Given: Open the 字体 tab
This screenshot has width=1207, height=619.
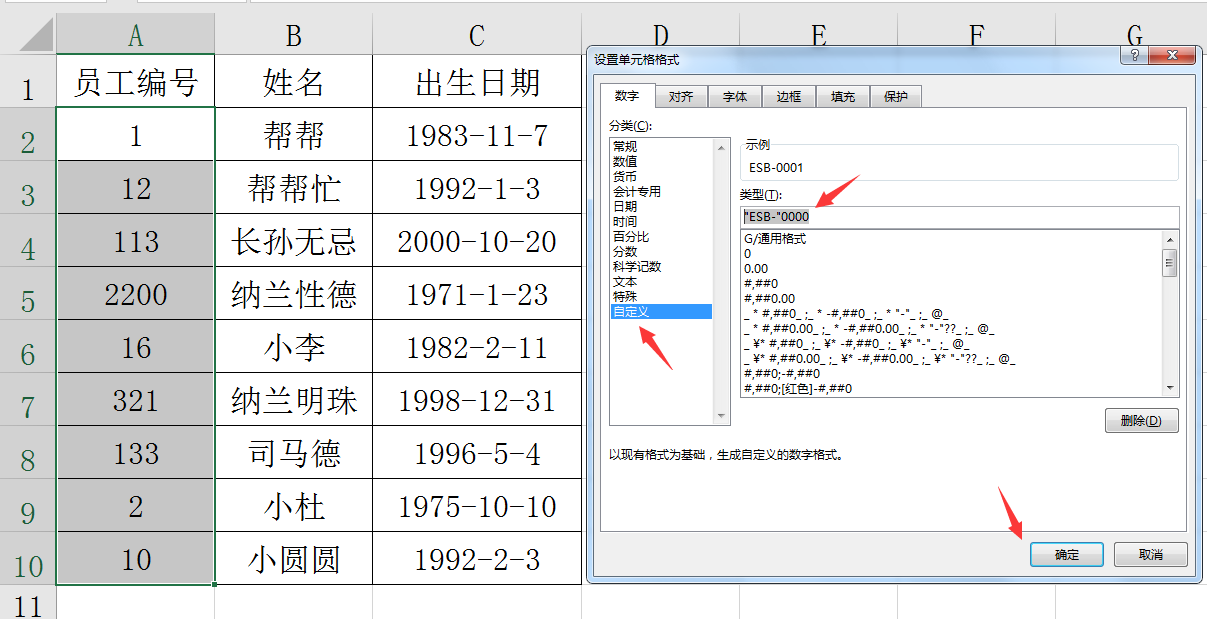Looking at the screenshot, I should pos(735,97).
